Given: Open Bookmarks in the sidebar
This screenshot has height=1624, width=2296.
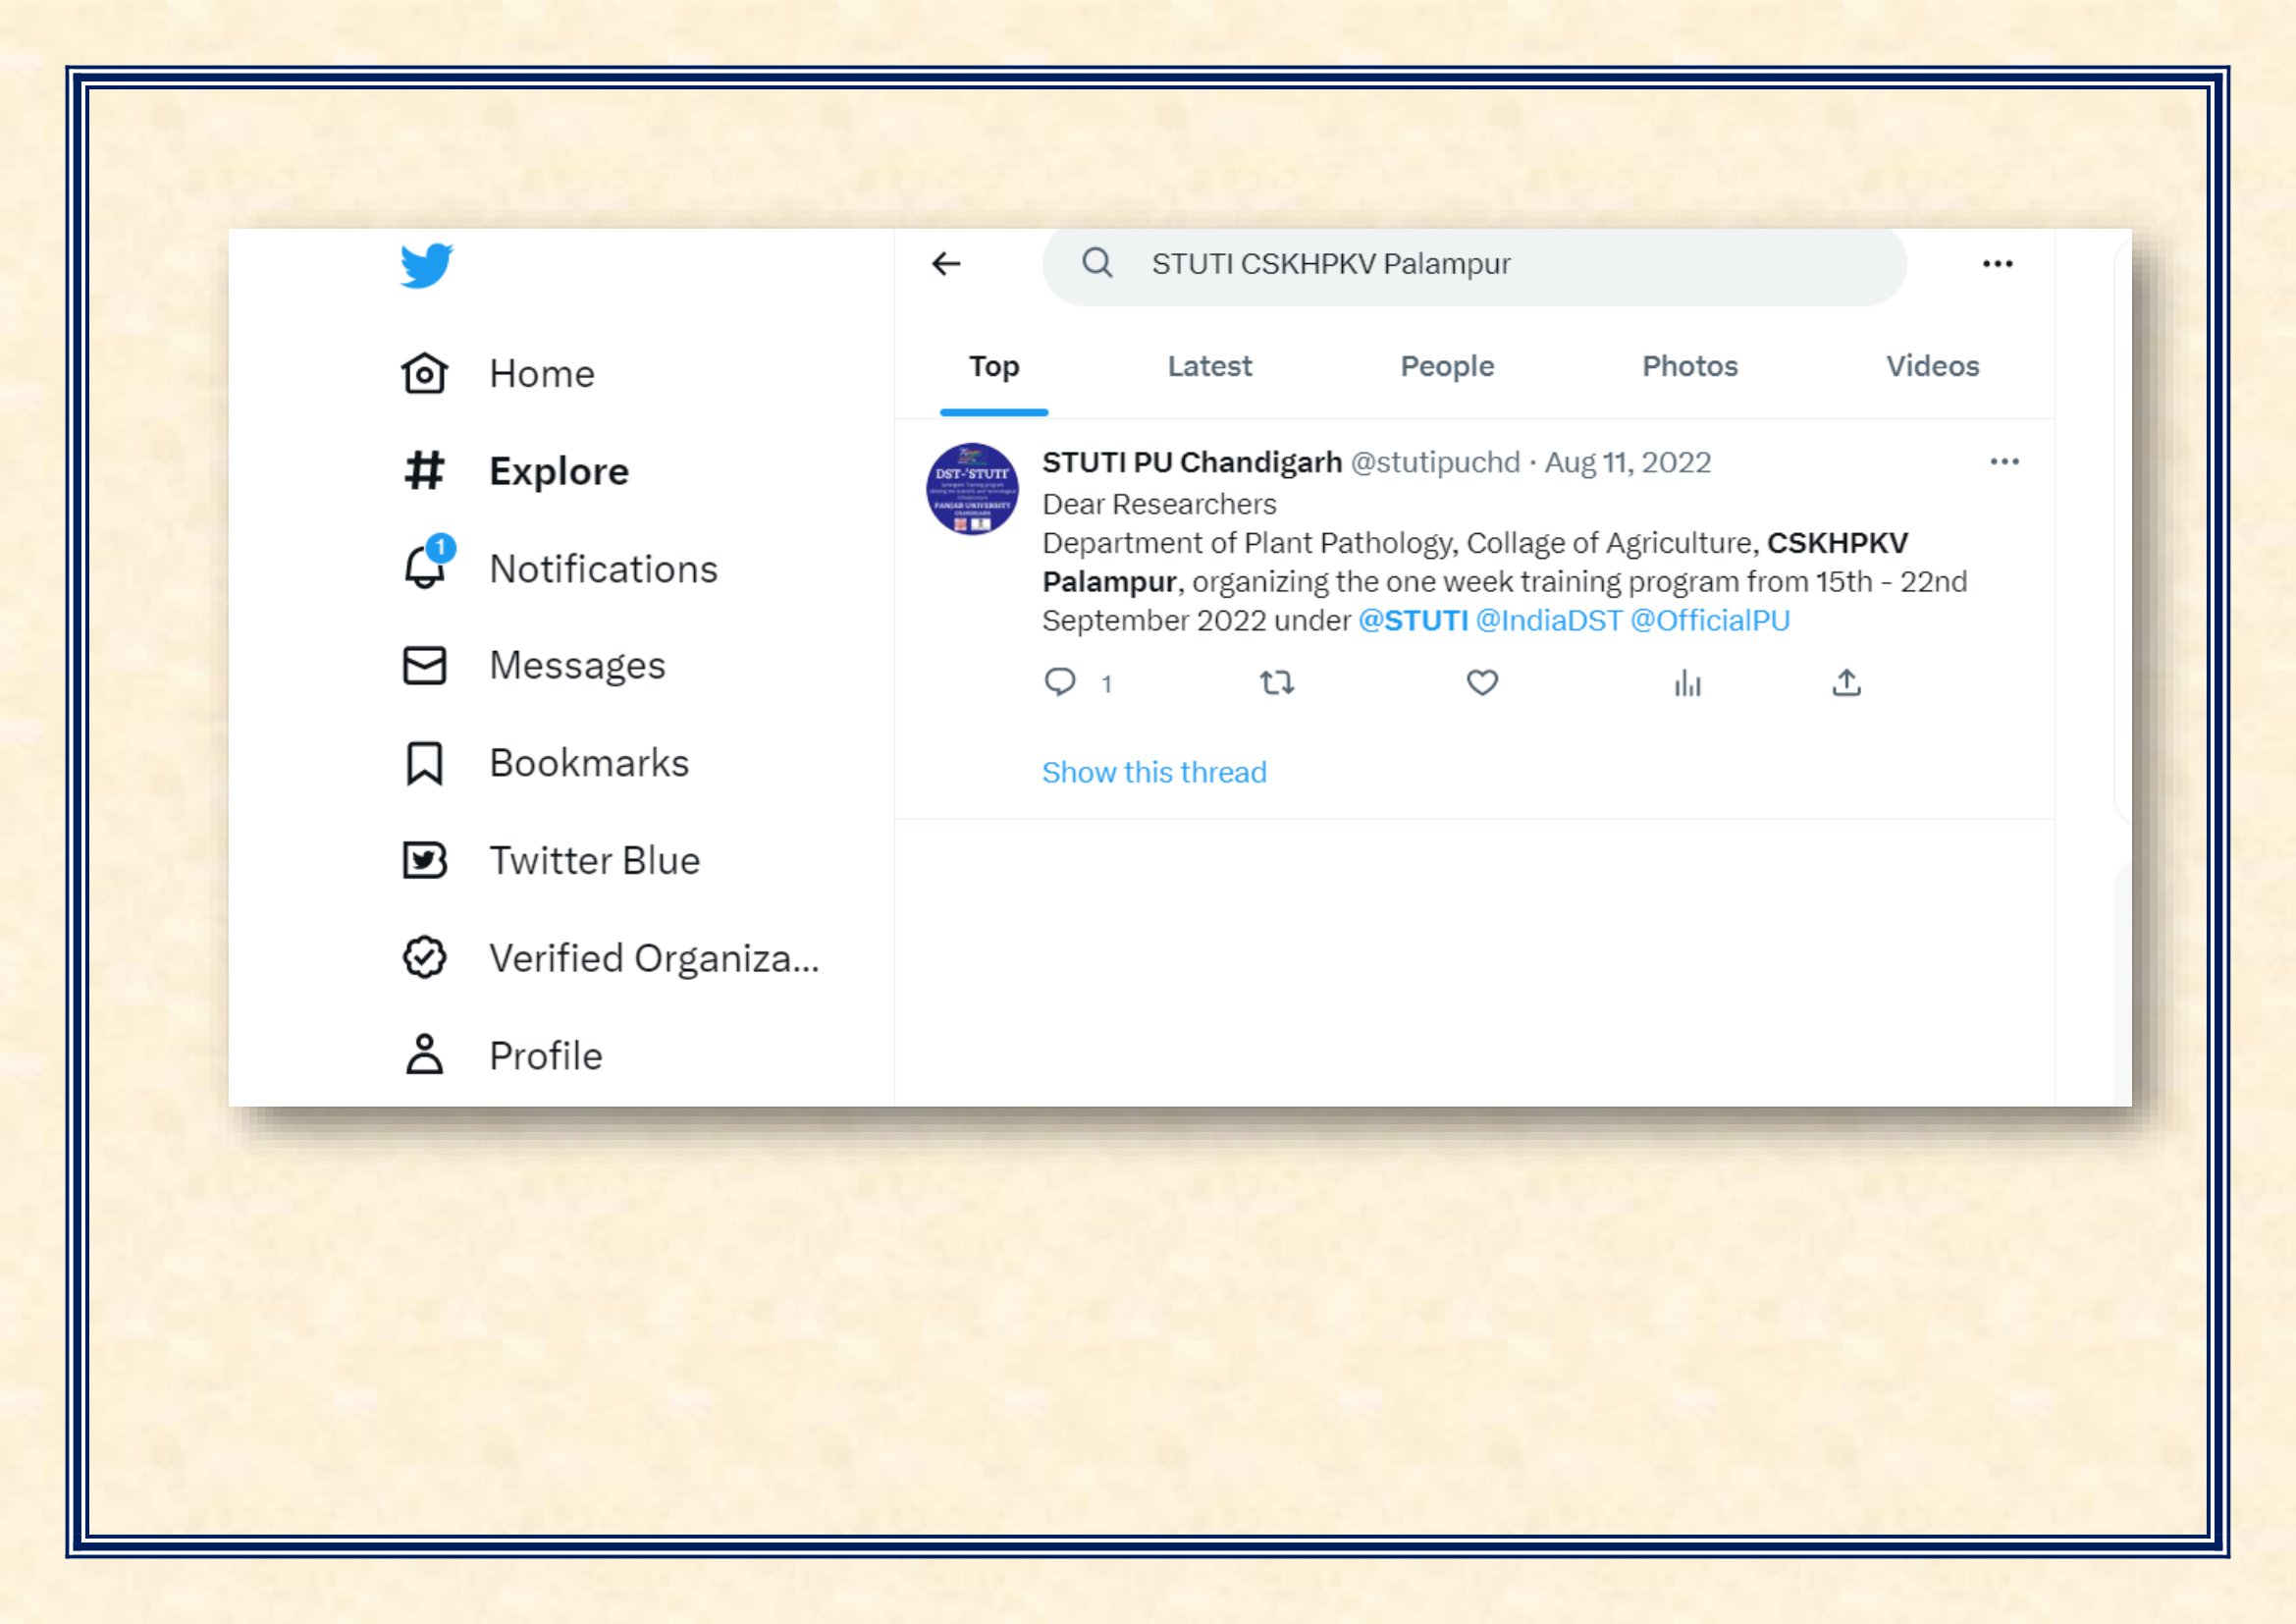Looking at the screenshot, I should (x=546, y=764).
